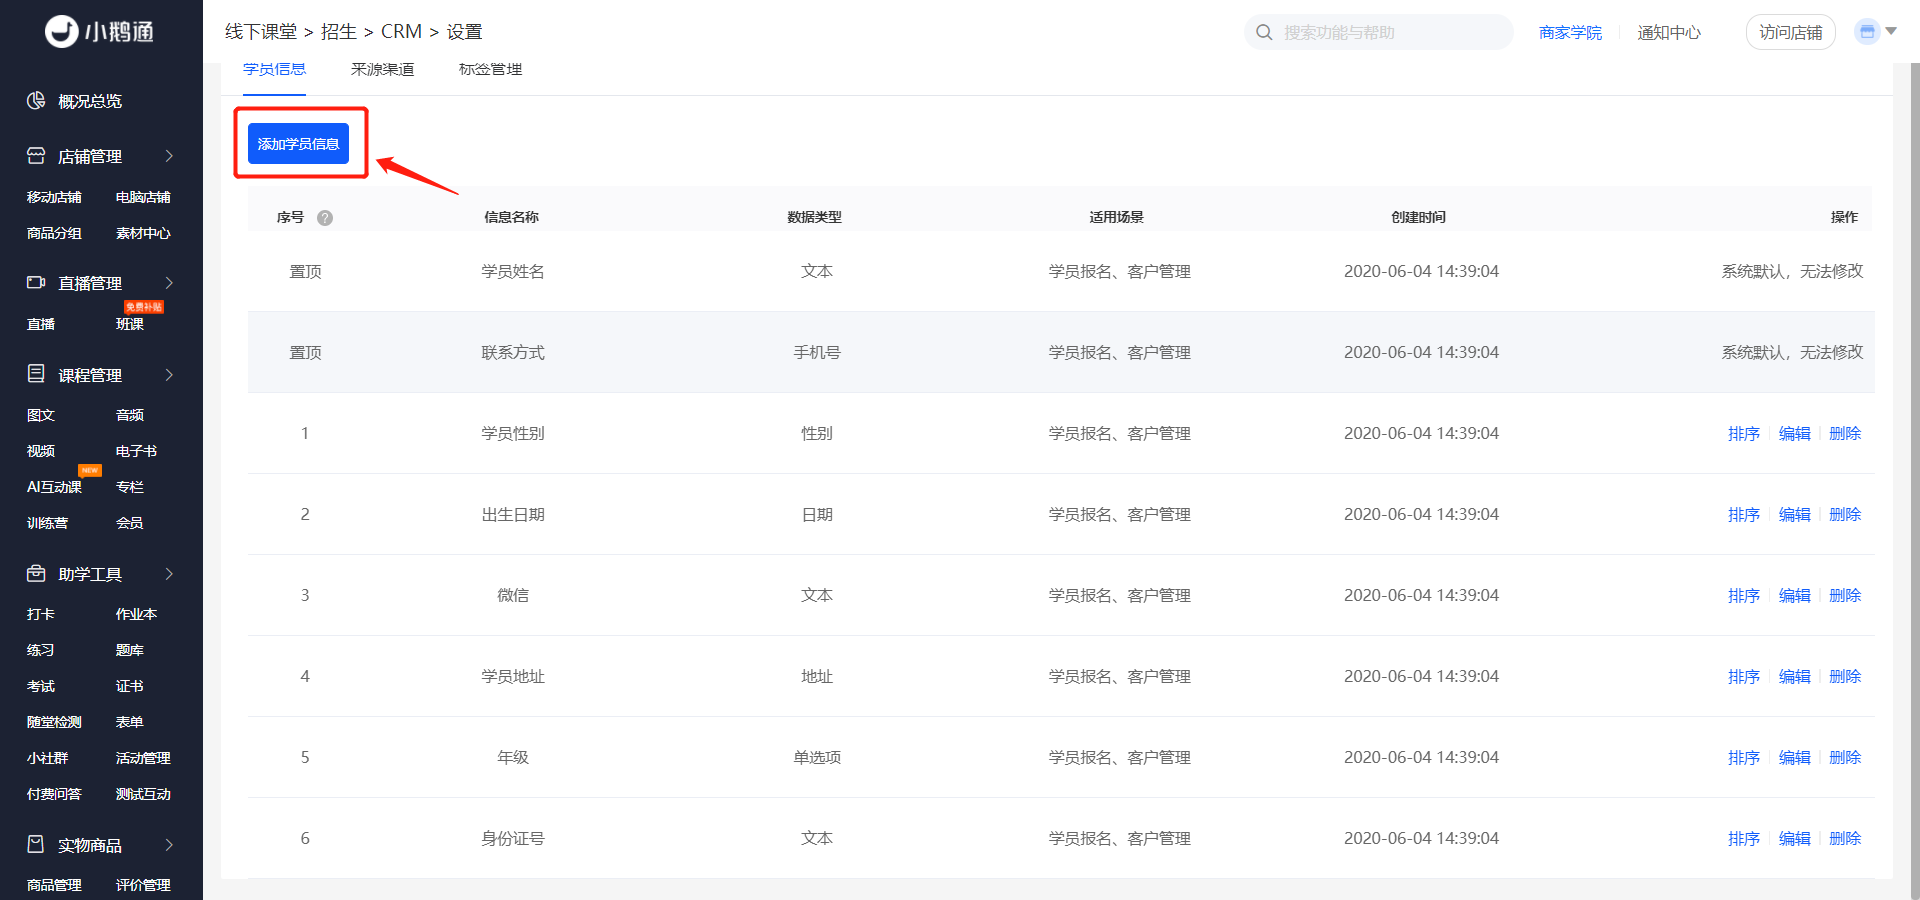Open 评价管理 in the sidebar

(143, 885)
